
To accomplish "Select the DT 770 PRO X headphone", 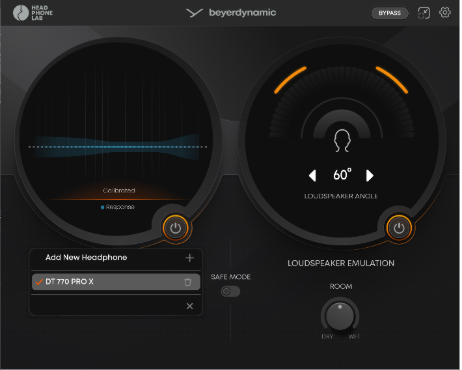I will (116, 282).
